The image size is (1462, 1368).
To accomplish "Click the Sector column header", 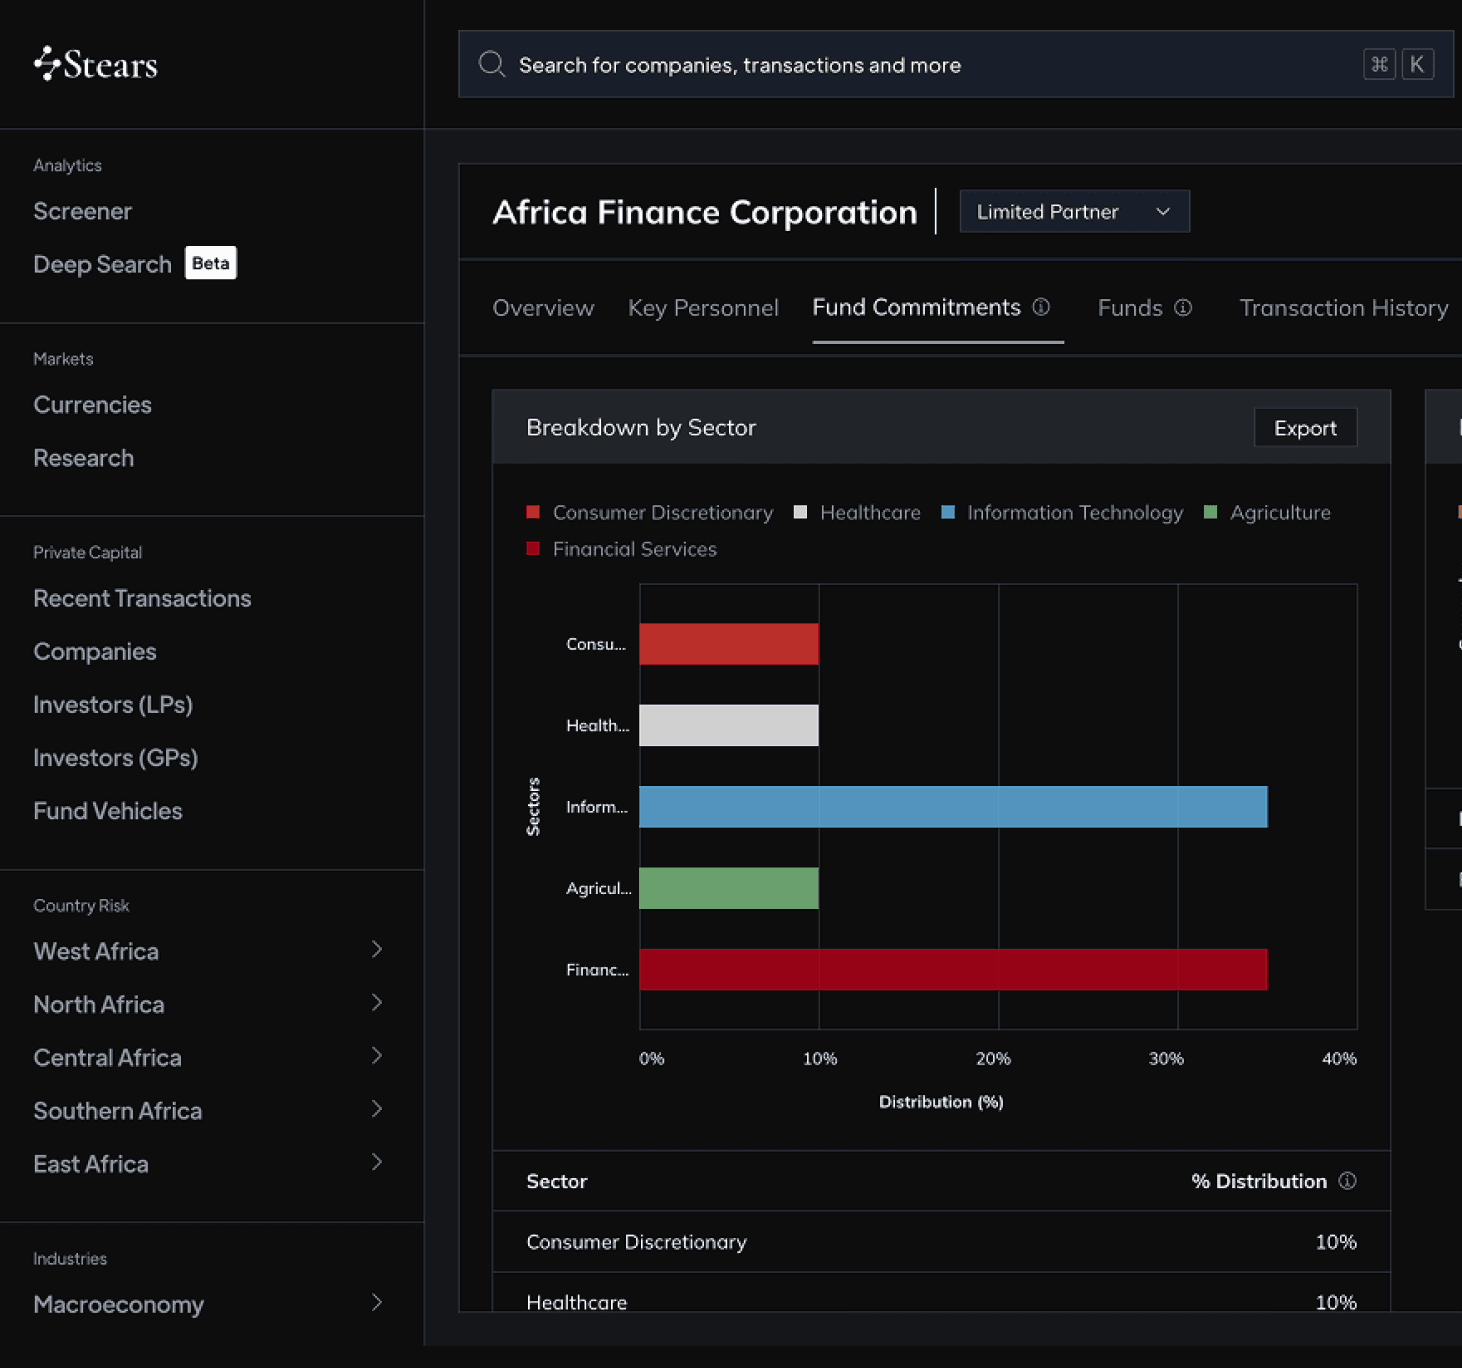I will tap(557, 1181).
